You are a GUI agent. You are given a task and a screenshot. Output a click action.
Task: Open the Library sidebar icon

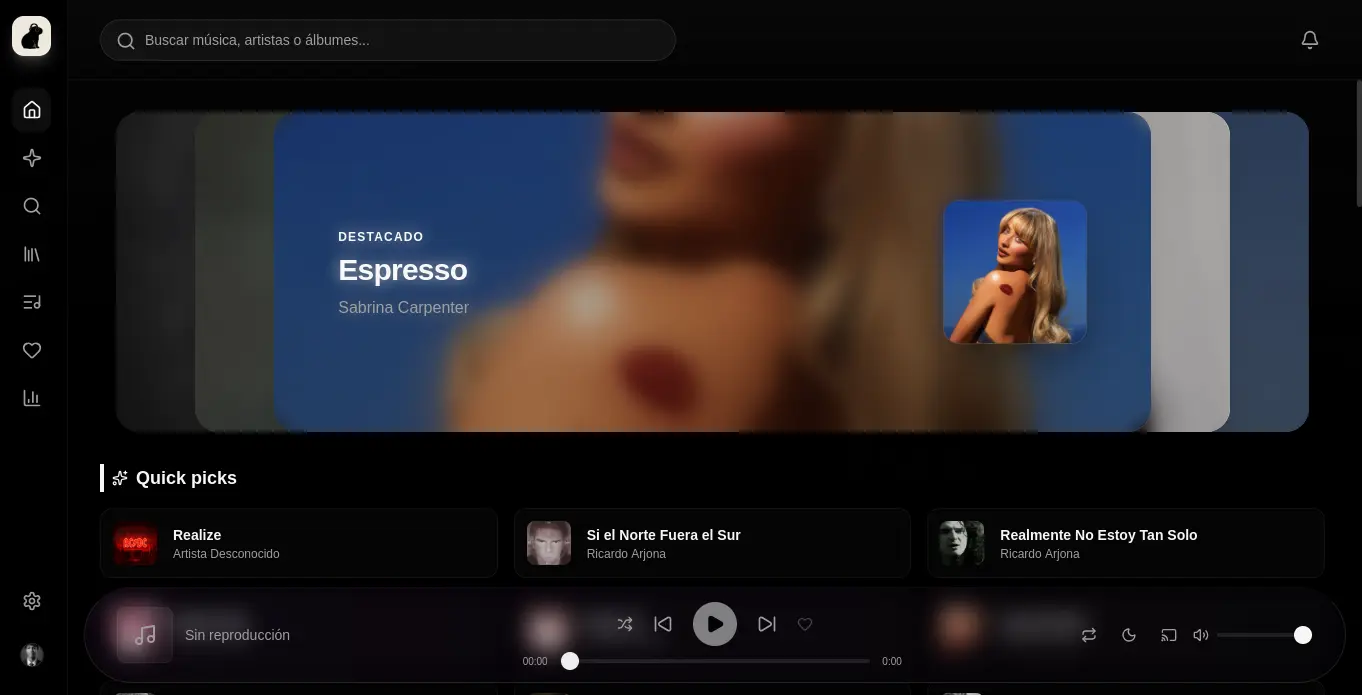tap(32, 254)
